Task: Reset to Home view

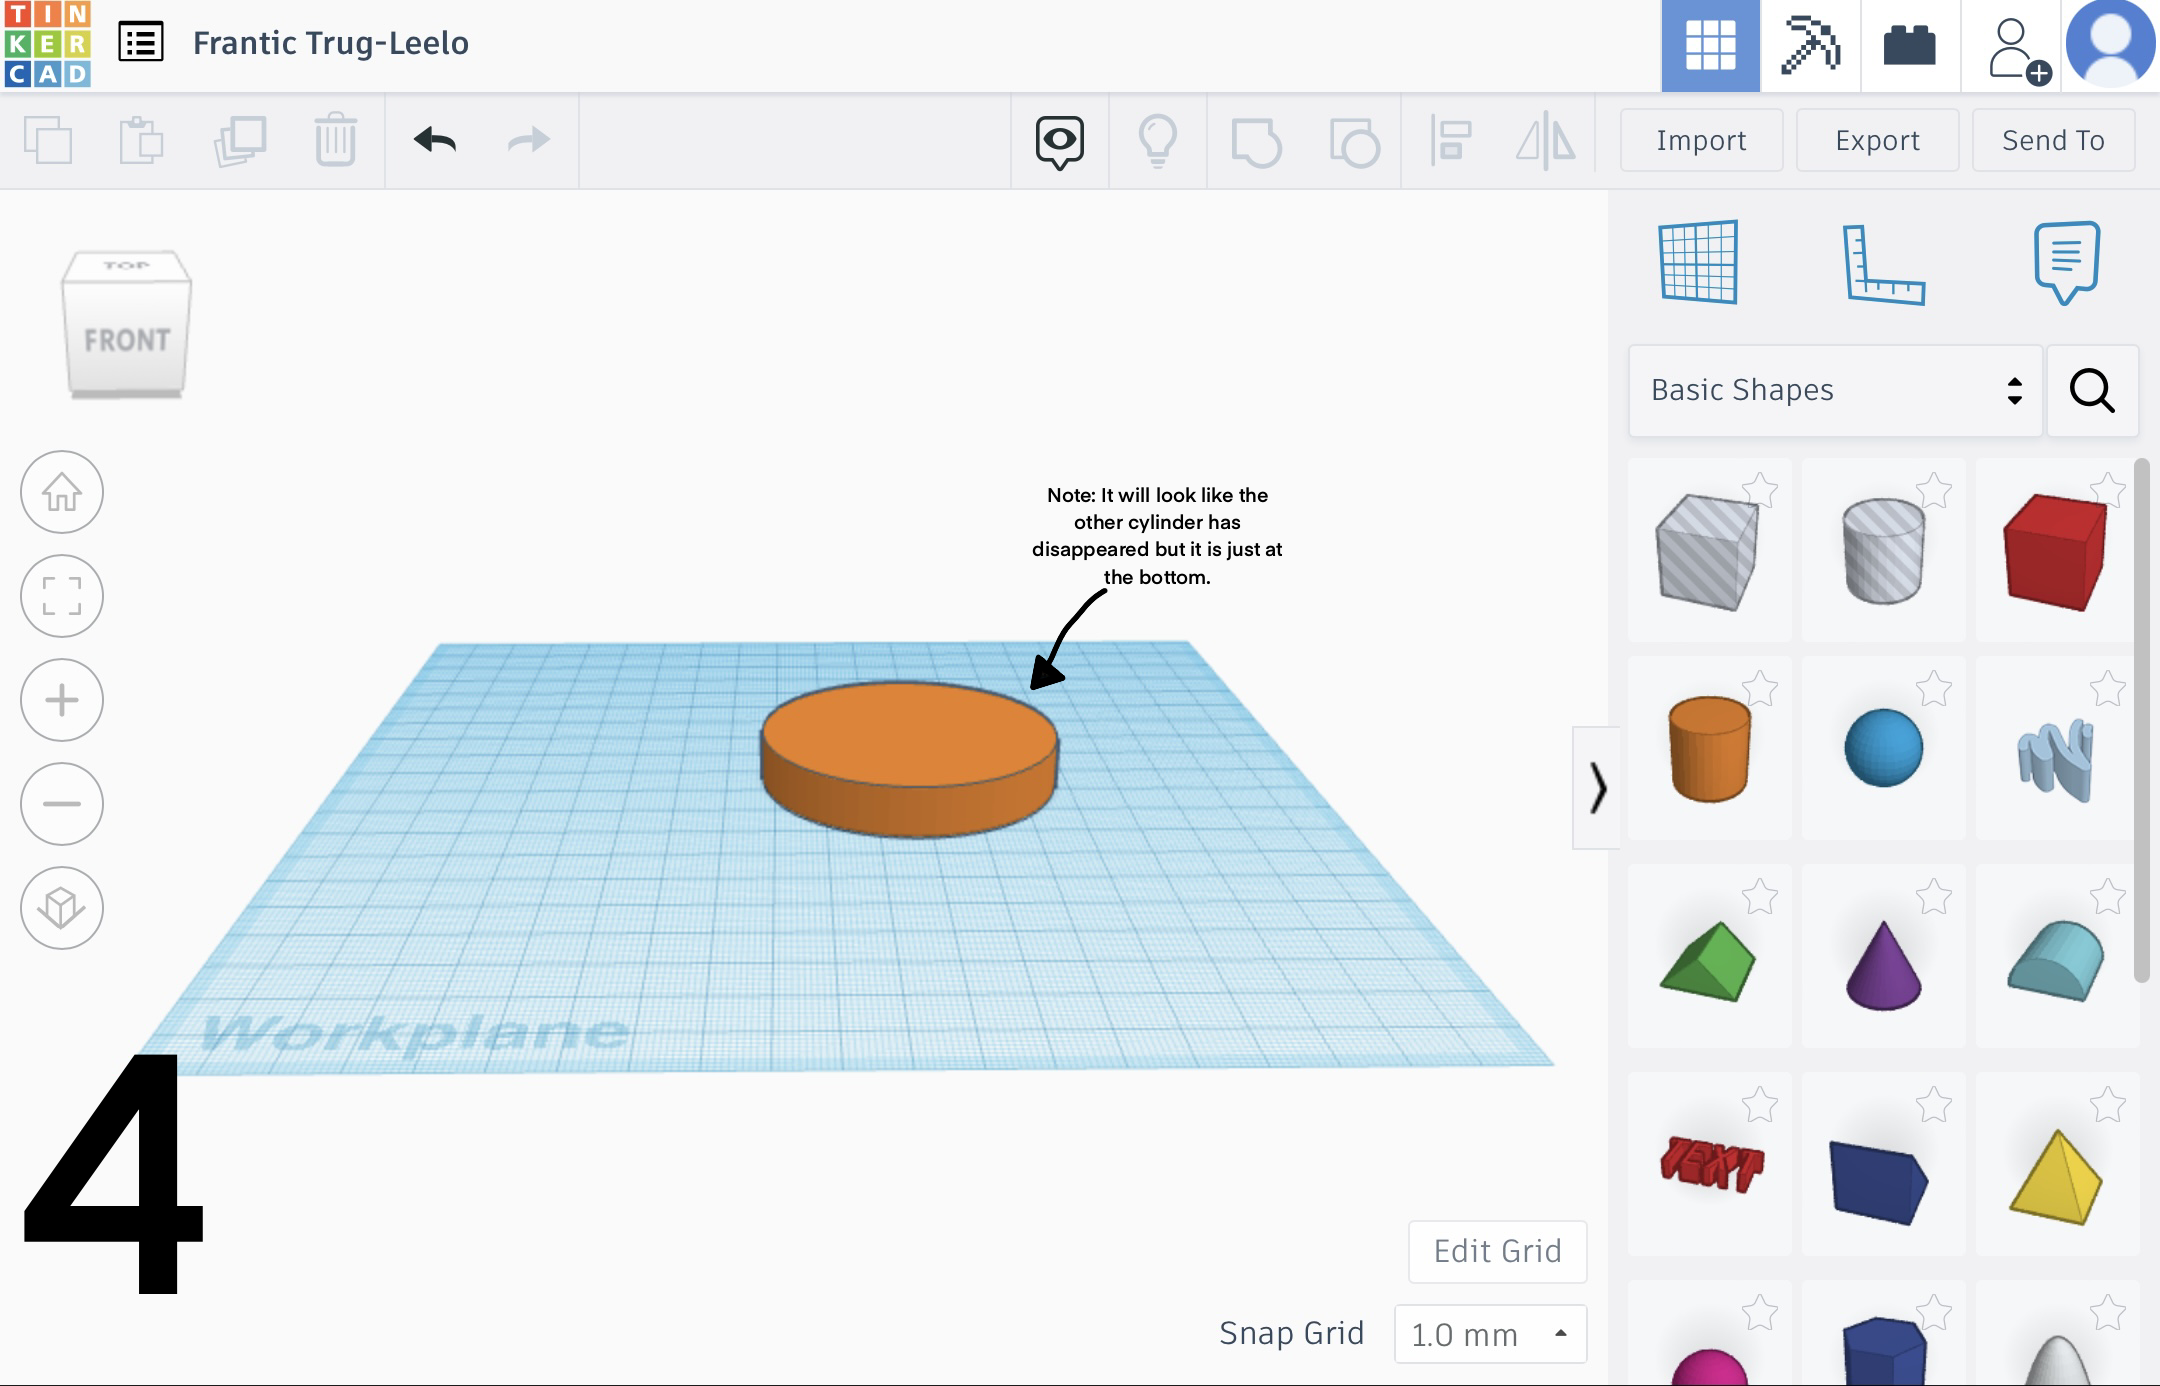Action: click(62, 492)
